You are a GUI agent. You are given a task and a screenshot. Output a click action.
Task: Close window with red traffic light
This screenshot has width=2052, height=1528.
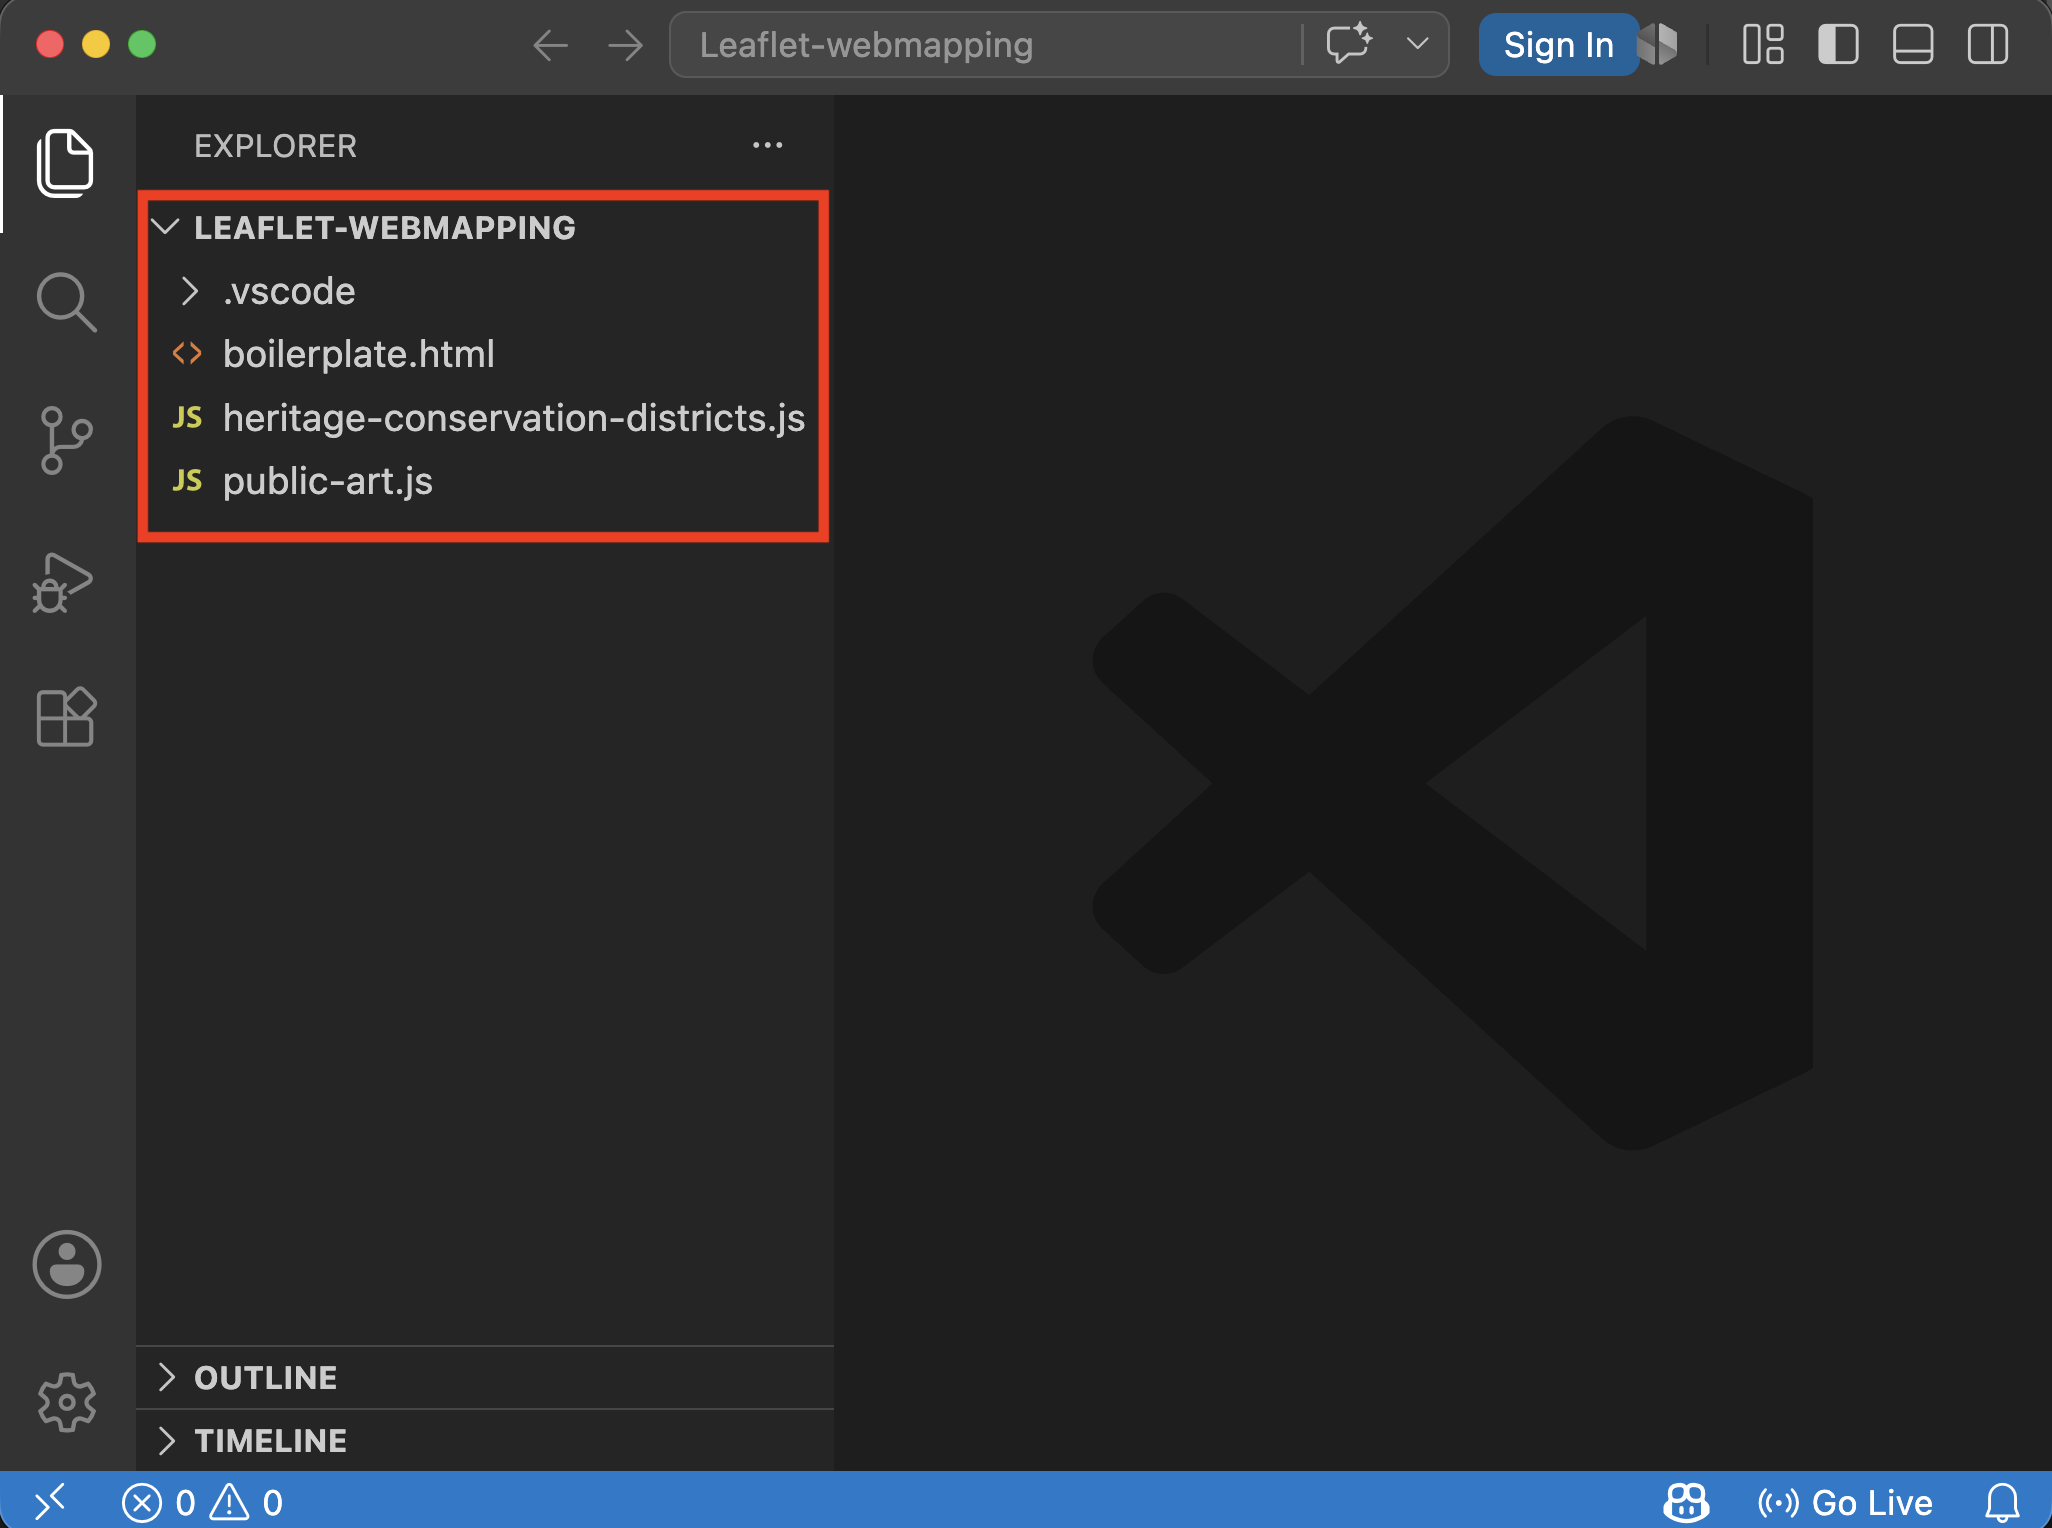pos(50,44)
